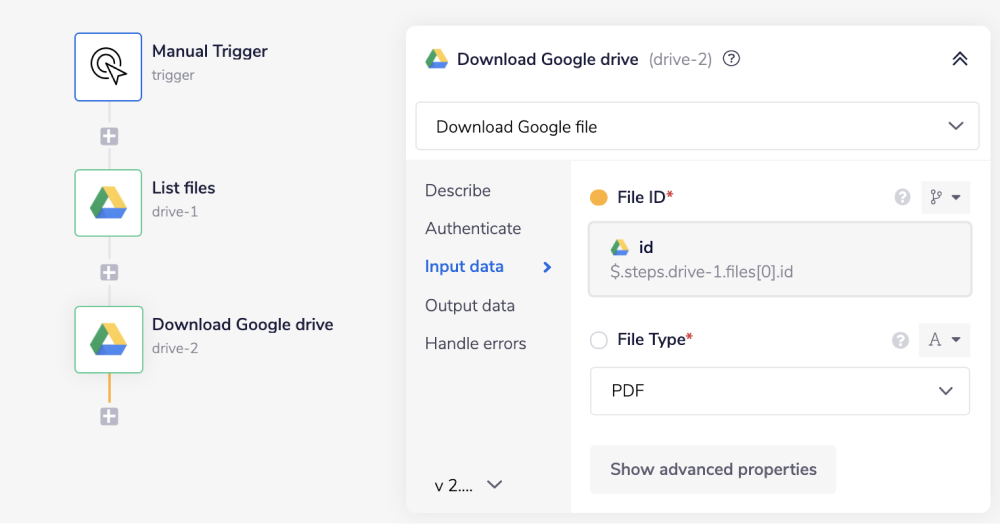1000x524 pixels.
Task: Add a step after List files
Action: click(x=109, y=272)
